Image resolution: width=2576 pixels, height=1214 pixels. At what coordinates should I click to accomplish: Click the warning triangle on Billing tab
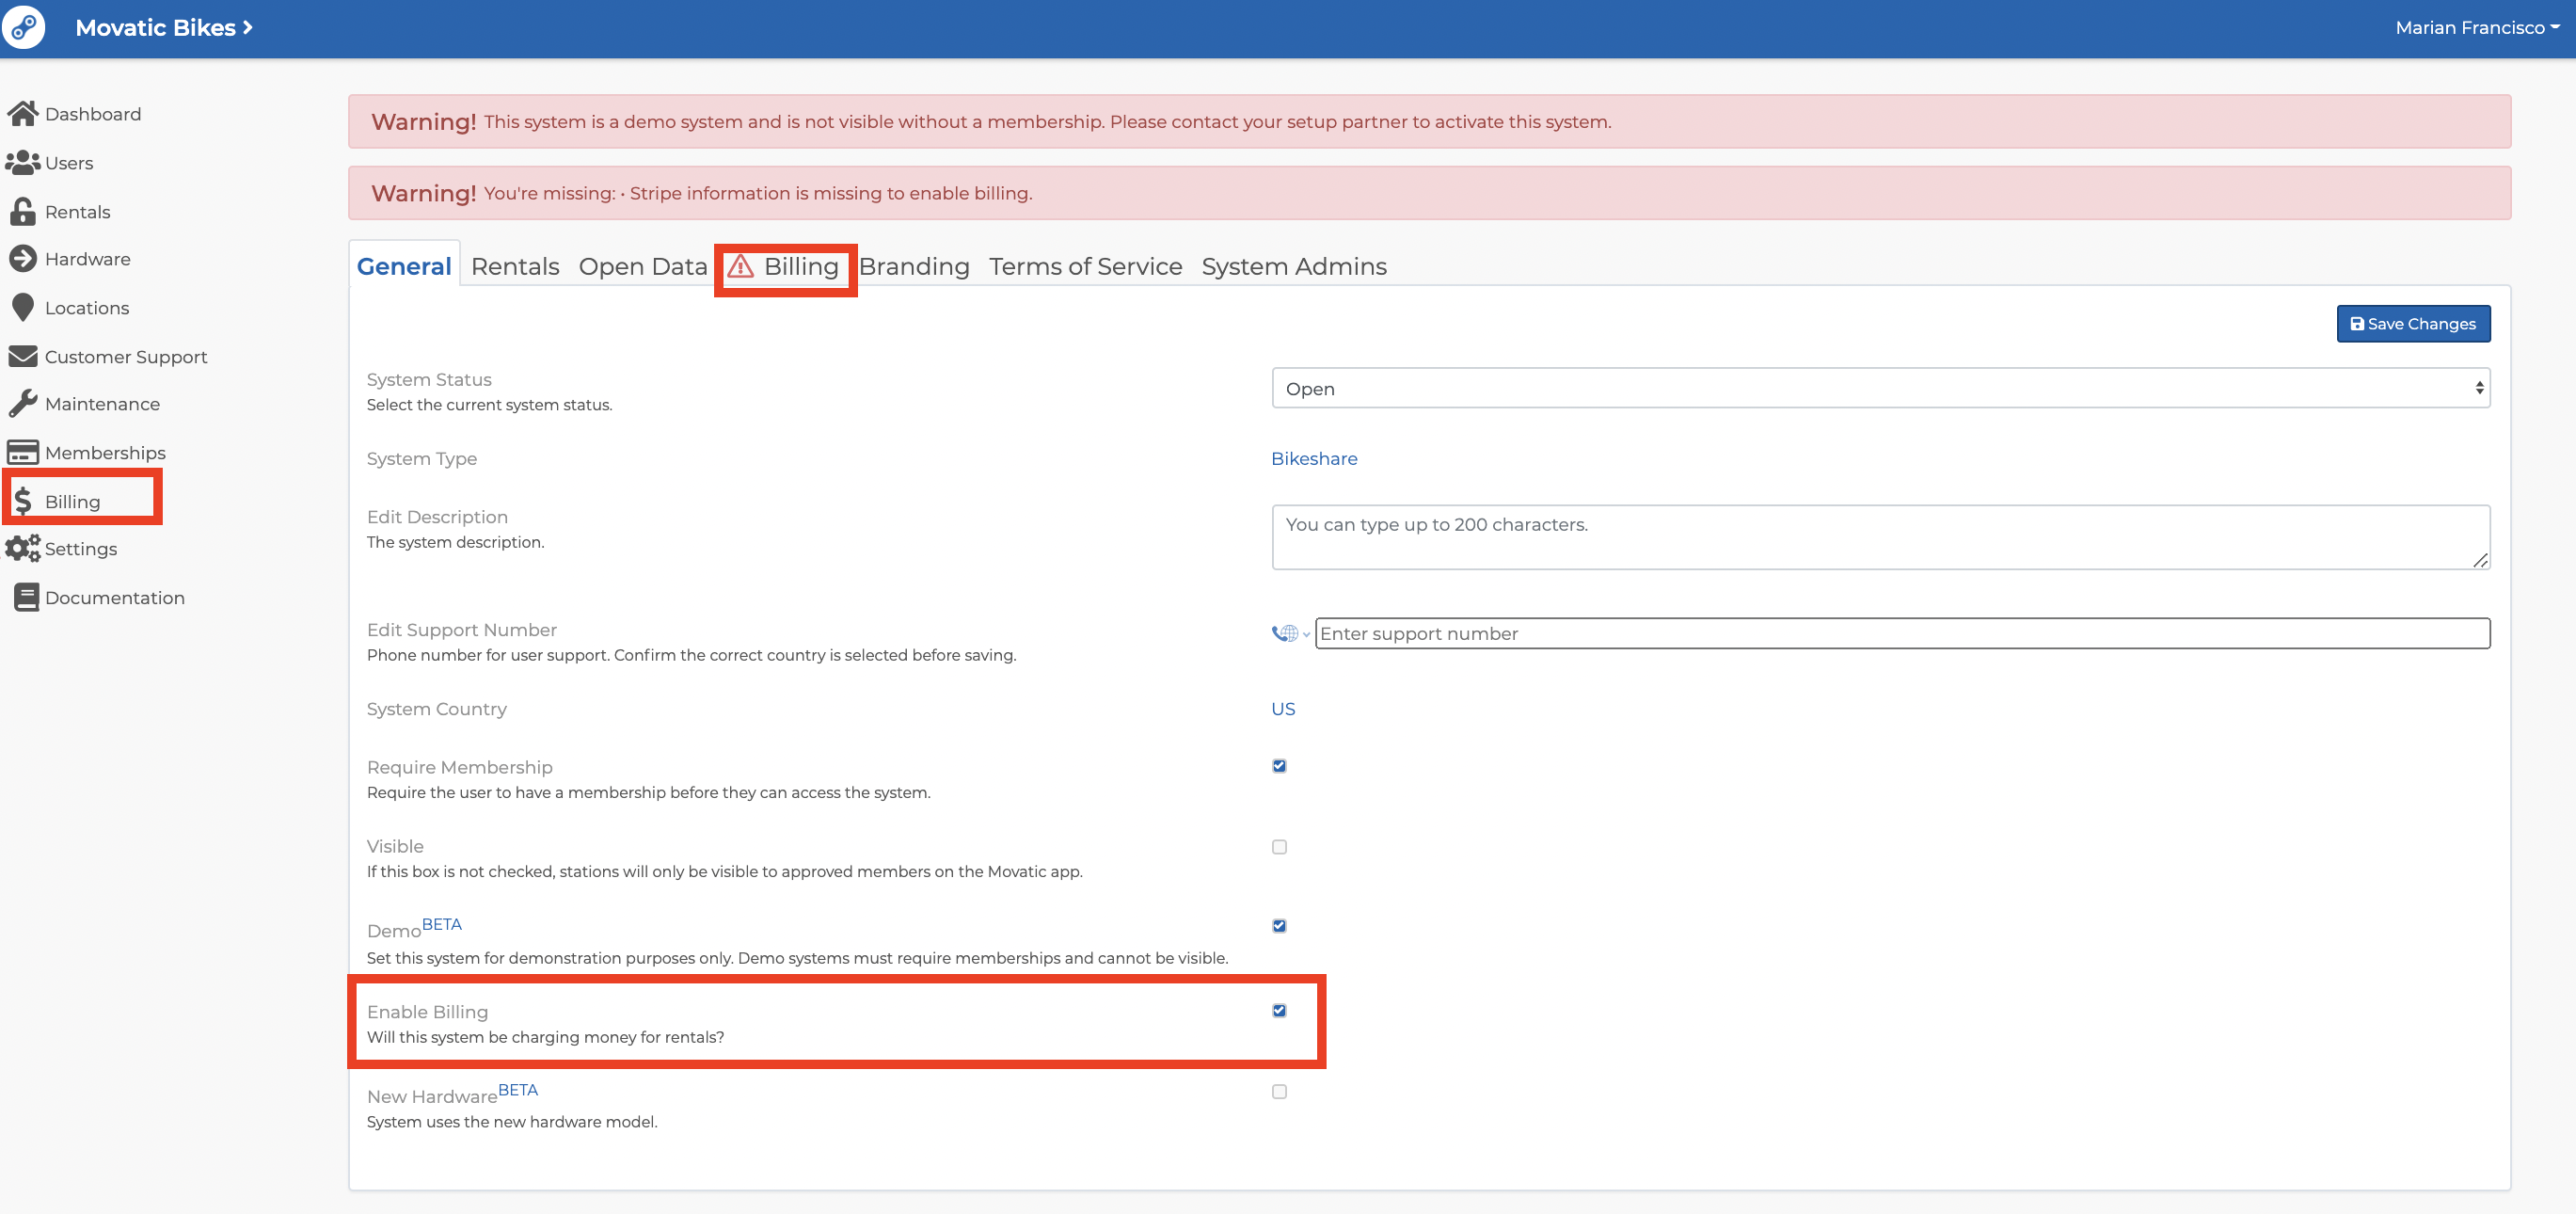pos(740,266)
